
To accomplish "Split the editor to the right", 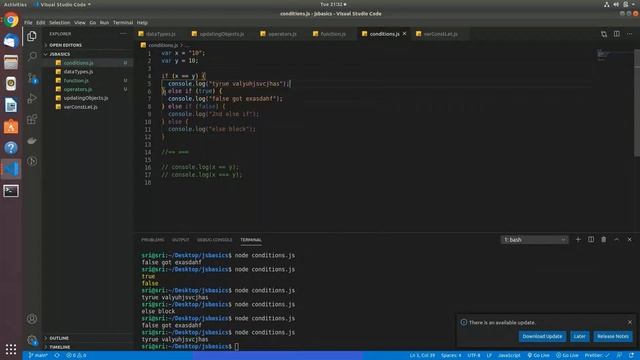I will coord(616,34).
